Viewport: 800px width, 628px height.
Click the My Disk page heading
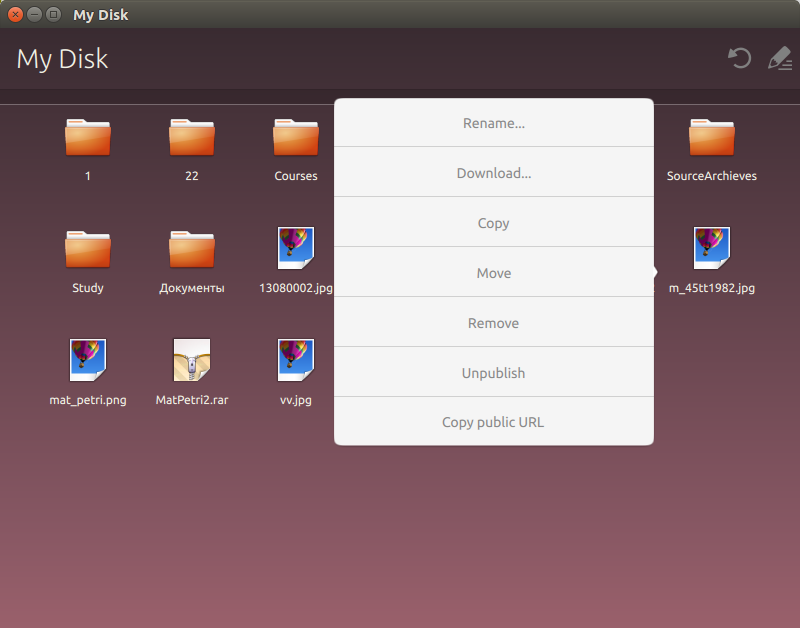(62, 59)
